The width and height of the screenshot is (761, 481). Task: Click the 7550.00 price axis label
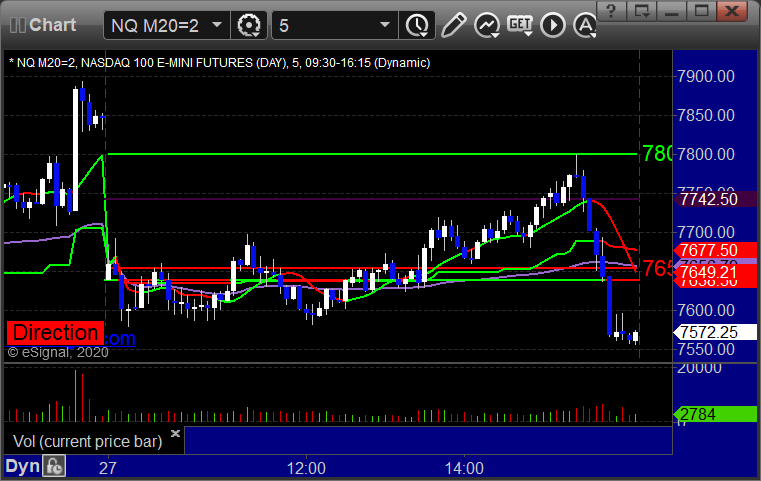click(x=706, y=349)
